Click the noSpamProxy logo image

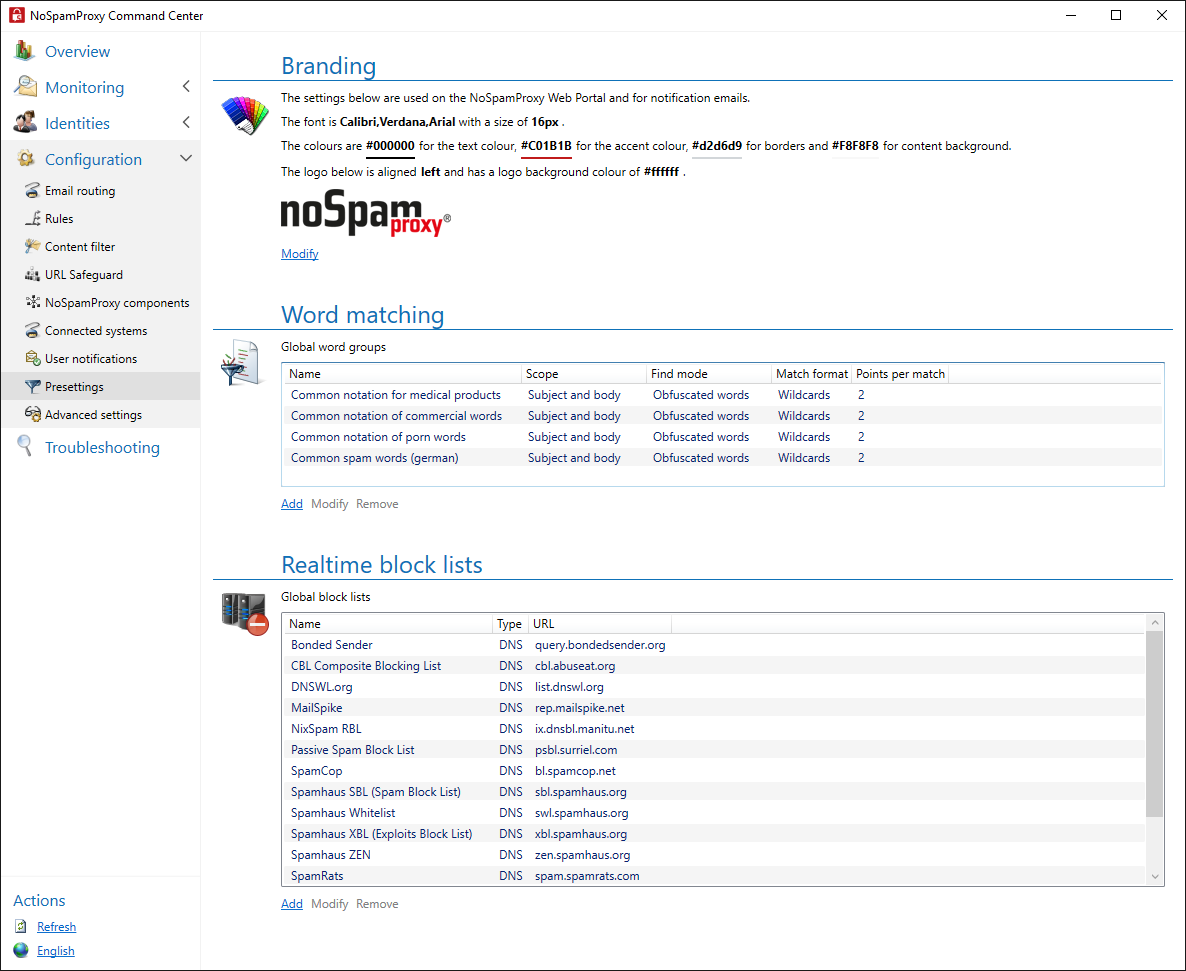coord(365,214)
